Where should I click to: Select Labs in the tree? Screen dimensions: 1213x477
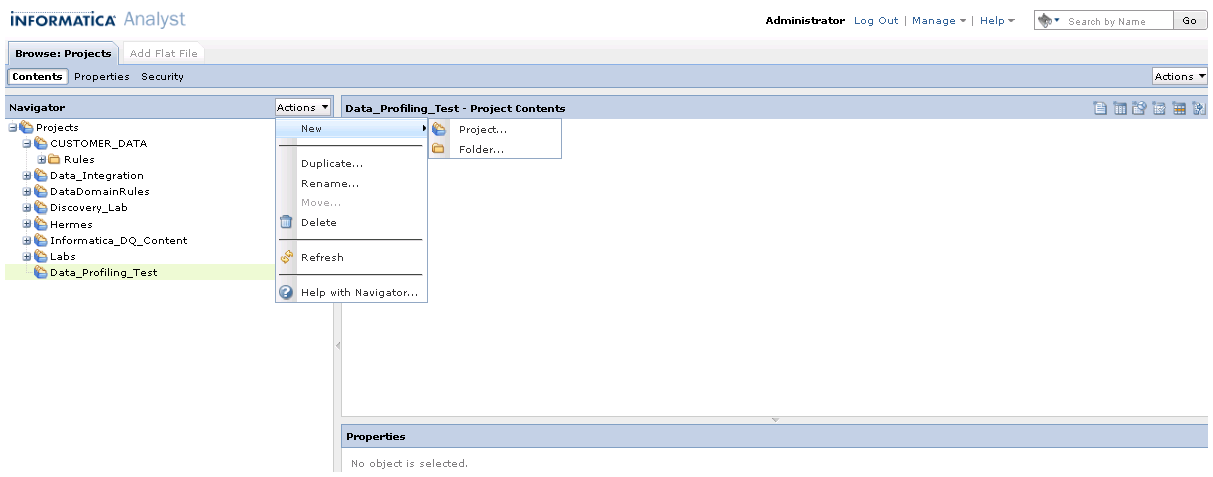[x=63, y=257]
